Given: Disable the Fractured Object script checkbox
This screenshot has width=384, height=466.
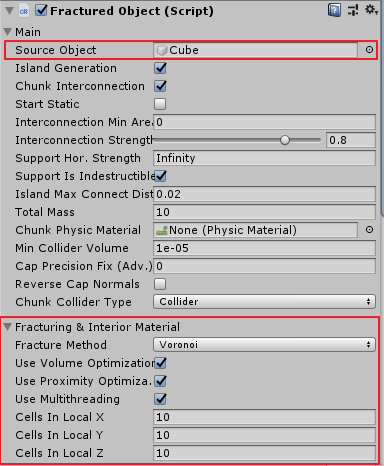Looking at the screenshot, I should coord(41,10).
